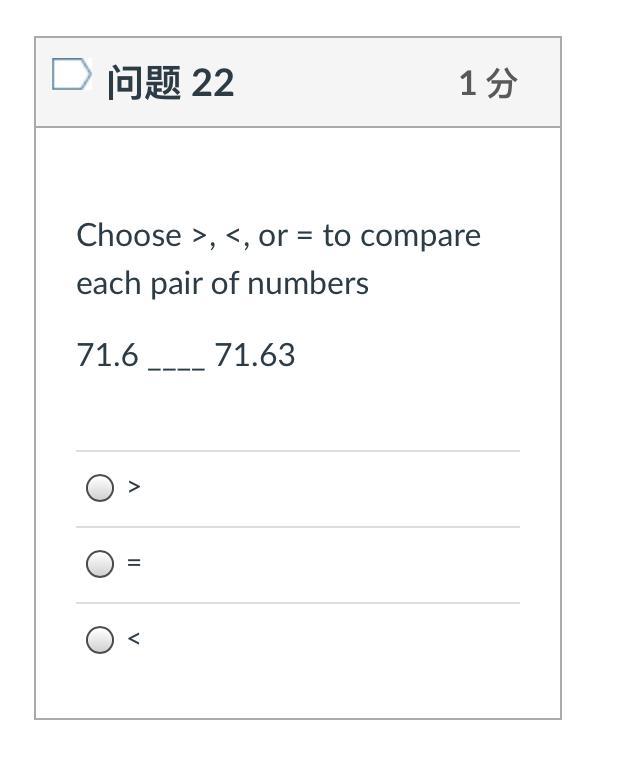The image size is (618, 773).
Task: Click the 问题 22 question title
Action: (170, 82)
